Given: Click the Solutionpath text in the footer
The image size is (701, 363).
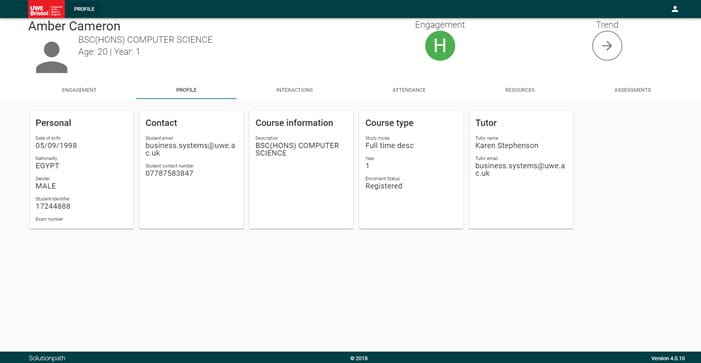Looking at the screenshot, I should pyautogui.click(x=47, y=358).
